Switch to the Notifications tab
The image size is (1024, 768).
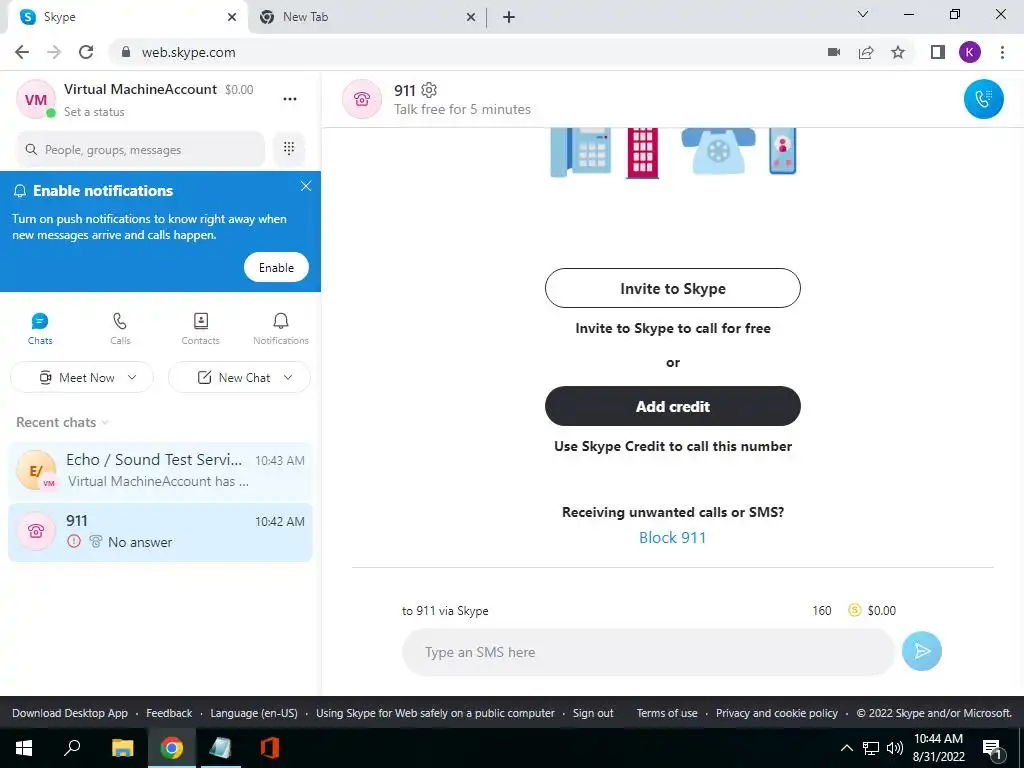[281, 328]
